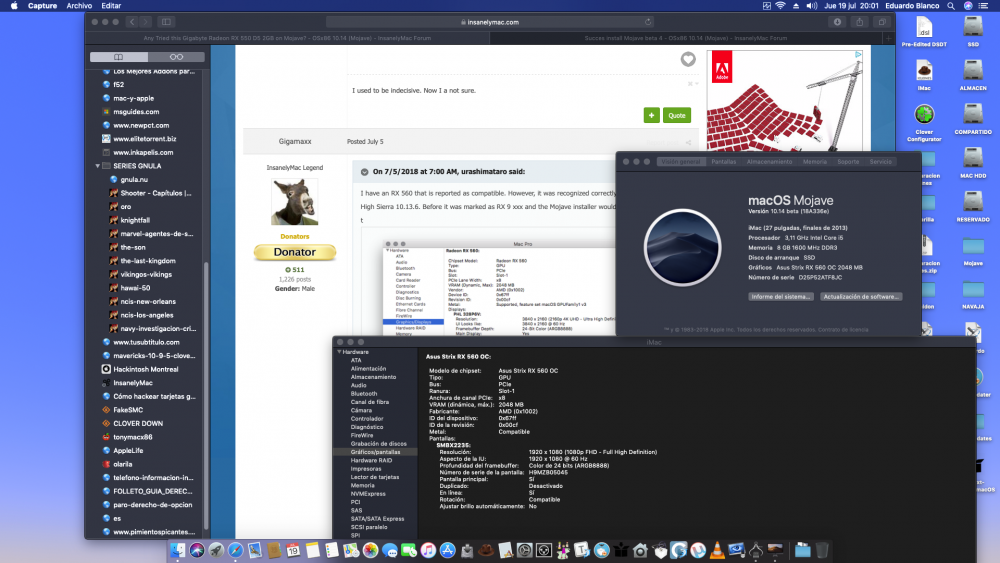Open Calendar icon in the Dock

pos(293,550)
